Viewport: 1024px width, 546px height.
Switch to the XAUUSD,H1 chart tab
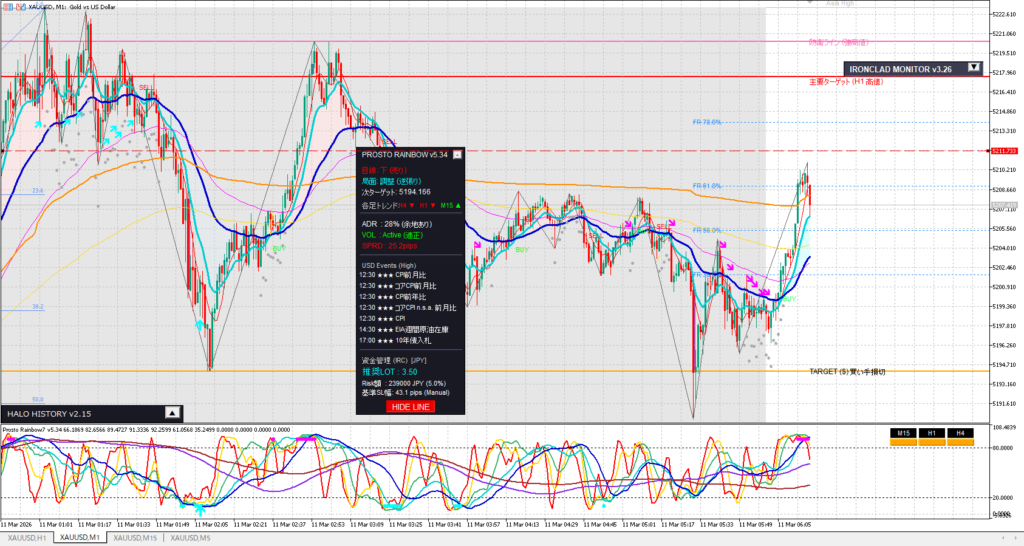coord(27,539)
